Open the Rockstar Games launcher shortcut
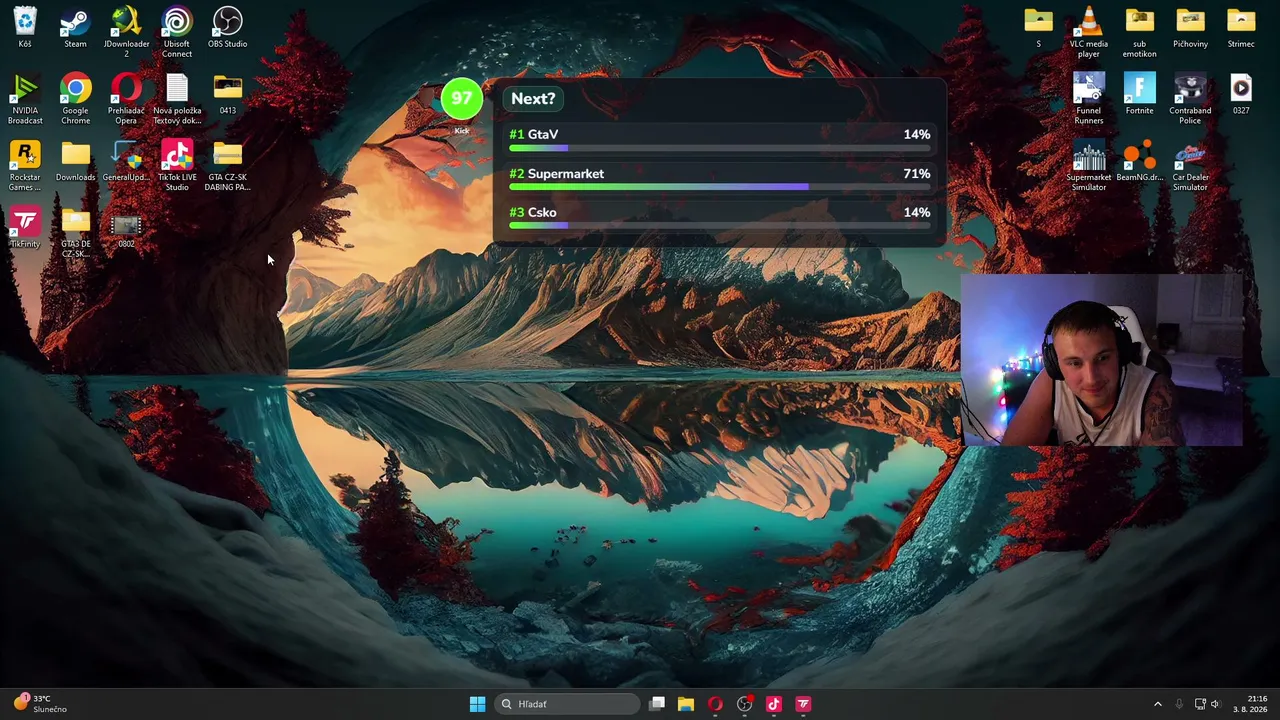The width and height of the screenshot is (1280, 720). (x=25, y=166)
